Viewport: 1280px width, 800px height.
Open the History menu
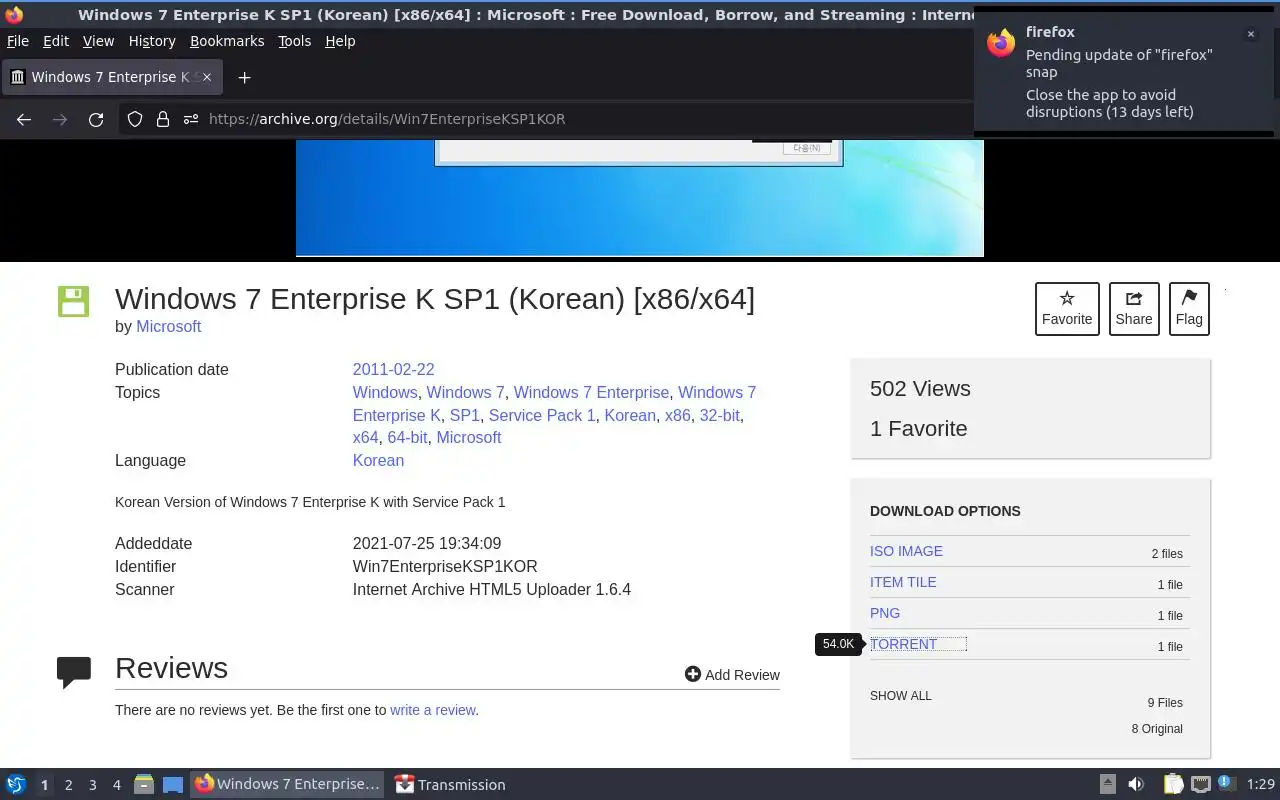152,41
